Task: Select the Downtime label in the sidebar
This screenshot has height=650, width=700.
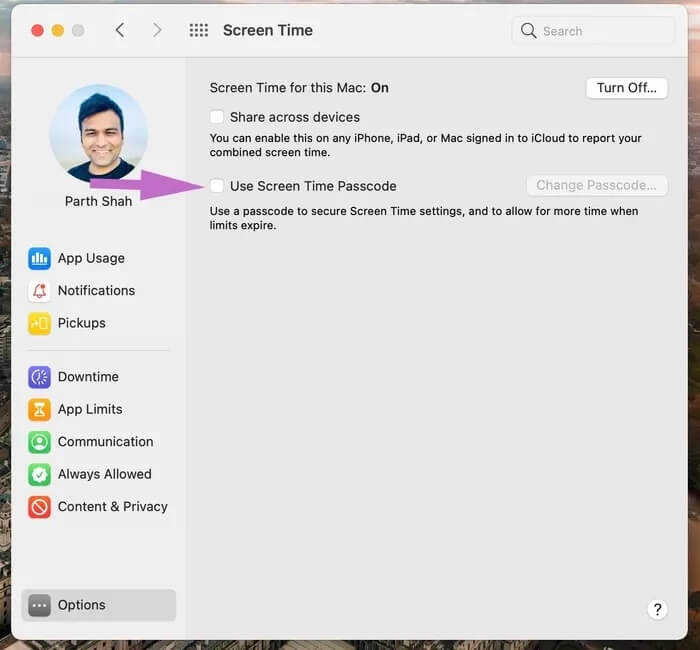Action: pos(88,377)
